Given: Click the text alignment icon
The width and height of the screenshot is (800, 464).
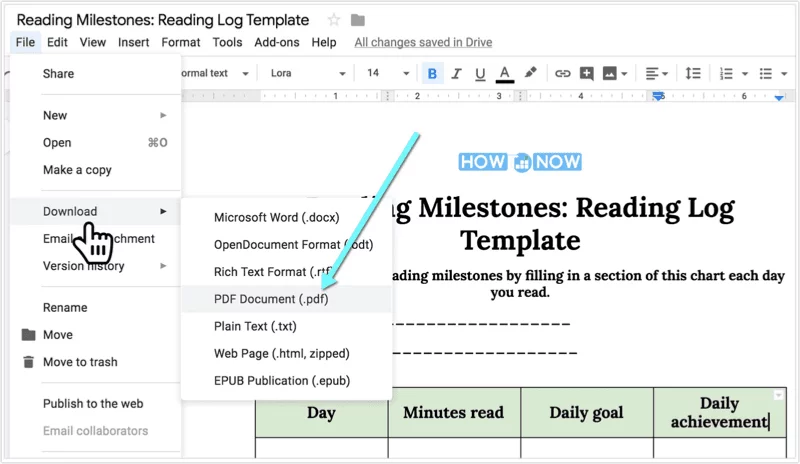Looking at the screenshot, I should pyautogui.click(x=652, y=74).
